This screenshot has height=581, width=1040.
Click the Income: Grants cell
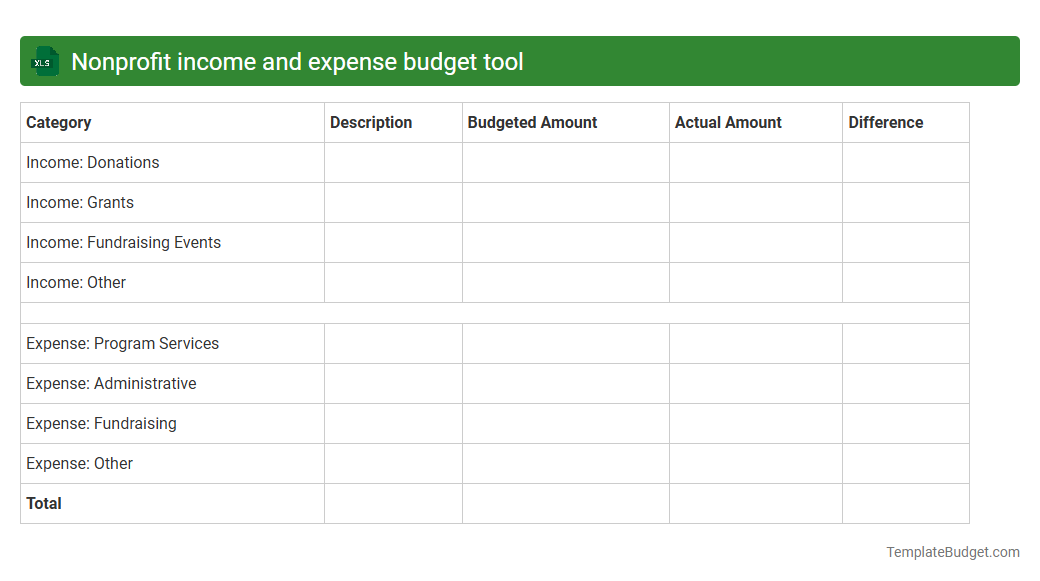(x=80, y=202)
